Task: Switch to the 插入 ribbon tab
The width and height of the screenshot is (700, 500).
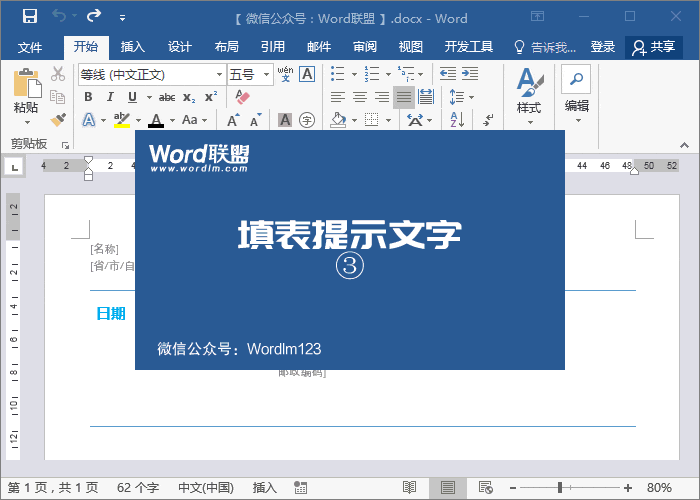Action: (x=133, y=47)
